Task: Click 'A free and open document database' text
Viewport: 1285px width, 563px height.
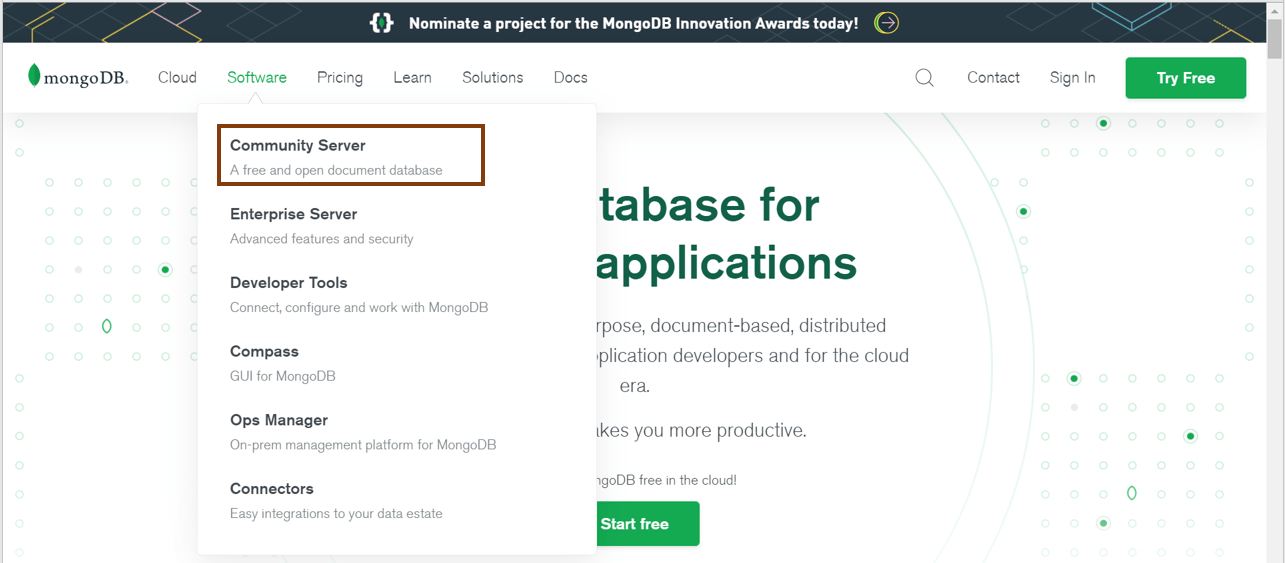Action: (336, 170)
